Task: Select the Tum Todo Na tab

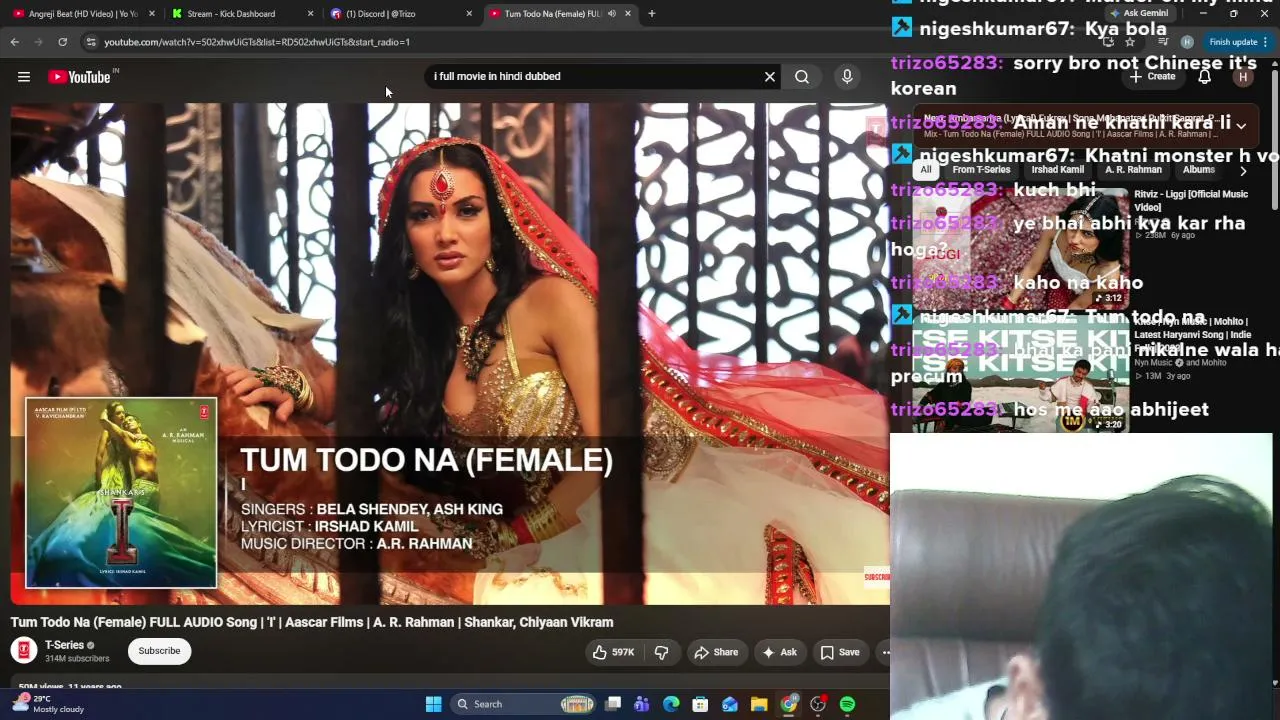Action: 553,14
